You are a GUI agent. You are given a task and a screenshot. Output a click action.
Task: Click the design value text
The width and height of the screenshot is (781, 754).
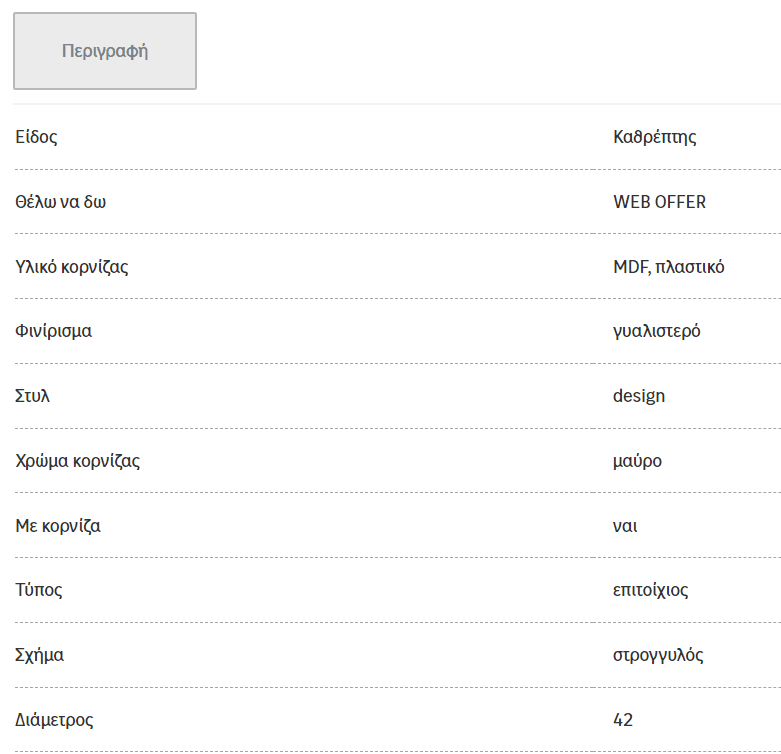(x=639, y=396)
